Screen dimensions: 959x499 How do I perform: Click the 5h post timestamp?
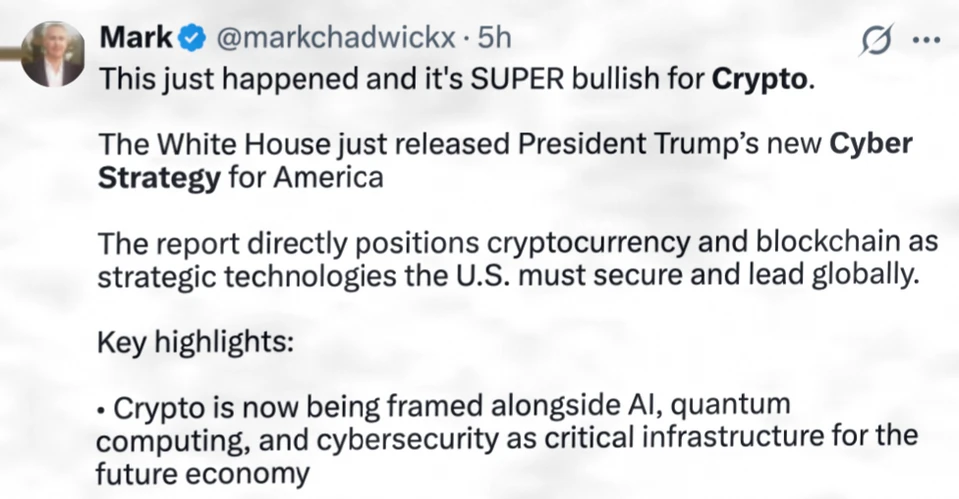pos(494,38)
